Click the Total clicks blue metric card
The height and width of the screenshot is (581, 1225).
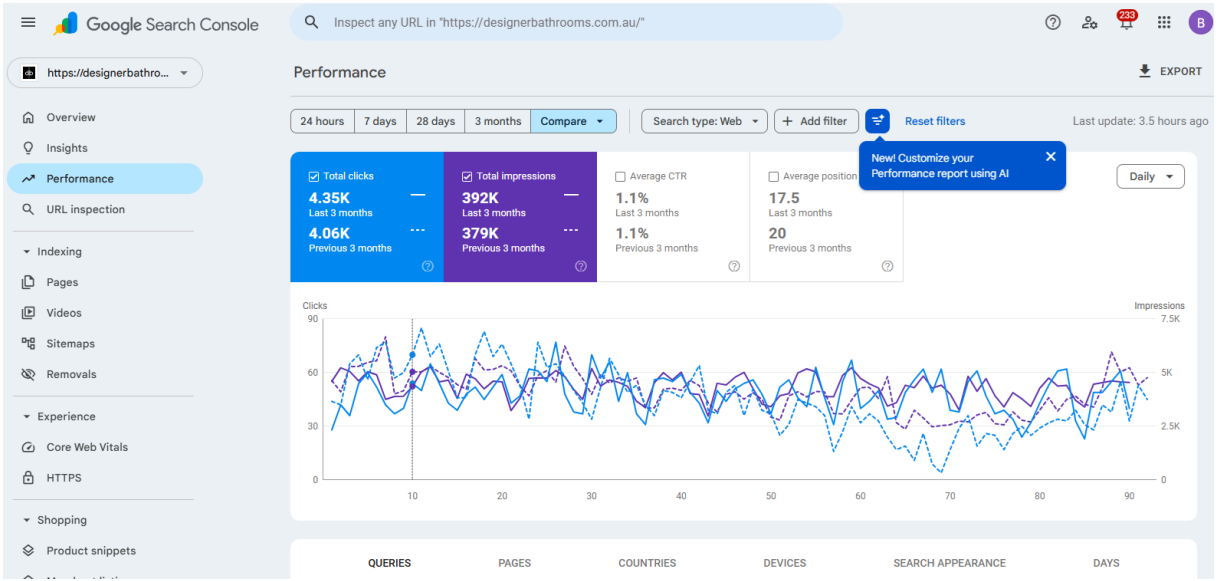click(x=367, y=217)
